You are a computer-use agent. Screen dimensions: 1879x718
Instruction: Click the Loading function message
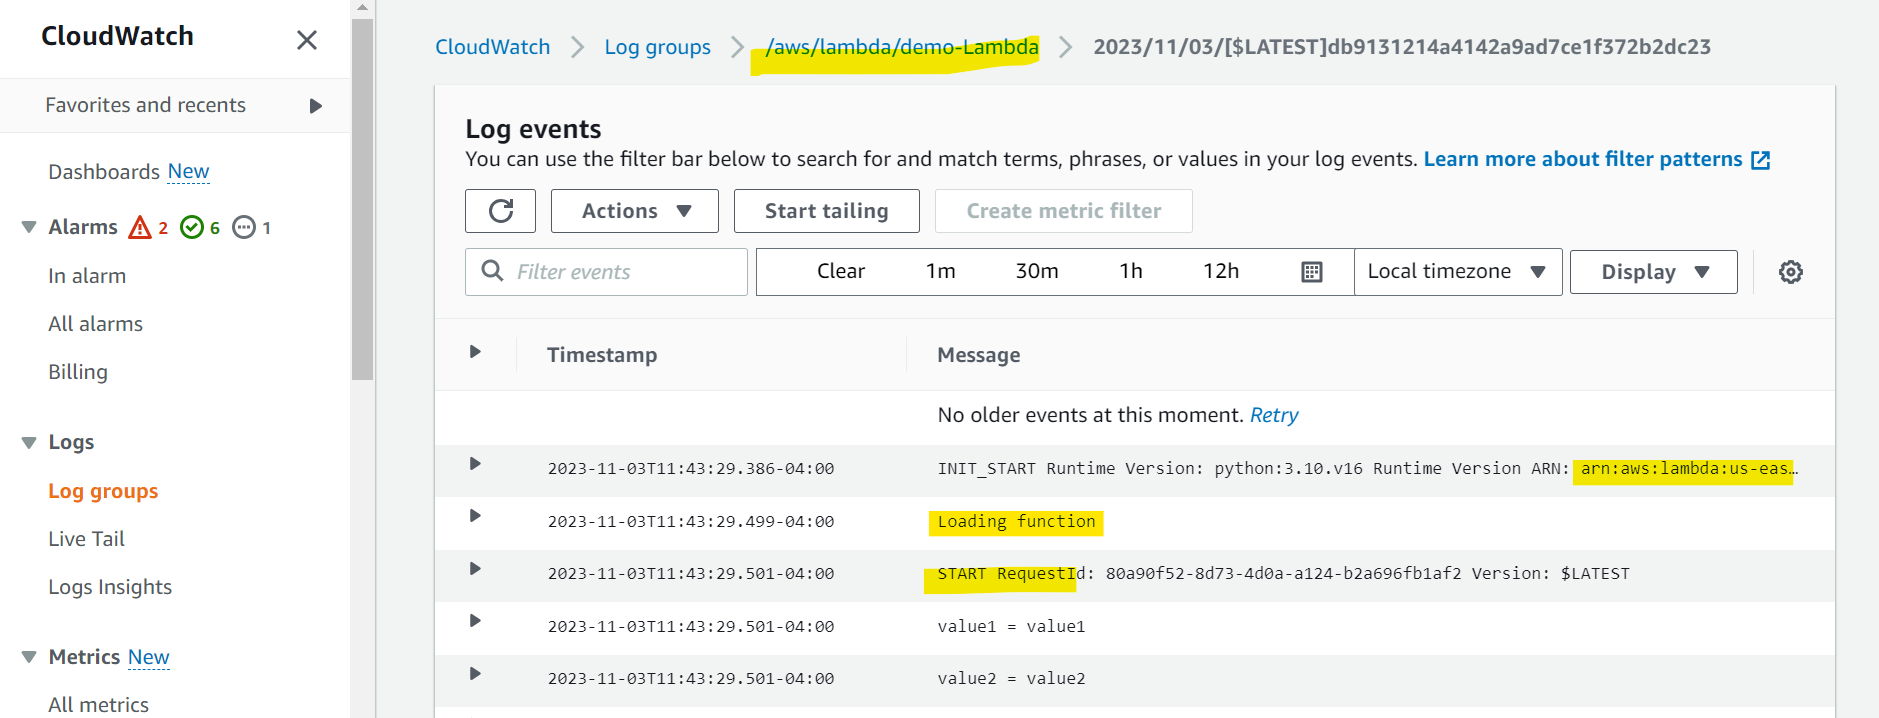pyautogui.click(x=1016, y=522)
